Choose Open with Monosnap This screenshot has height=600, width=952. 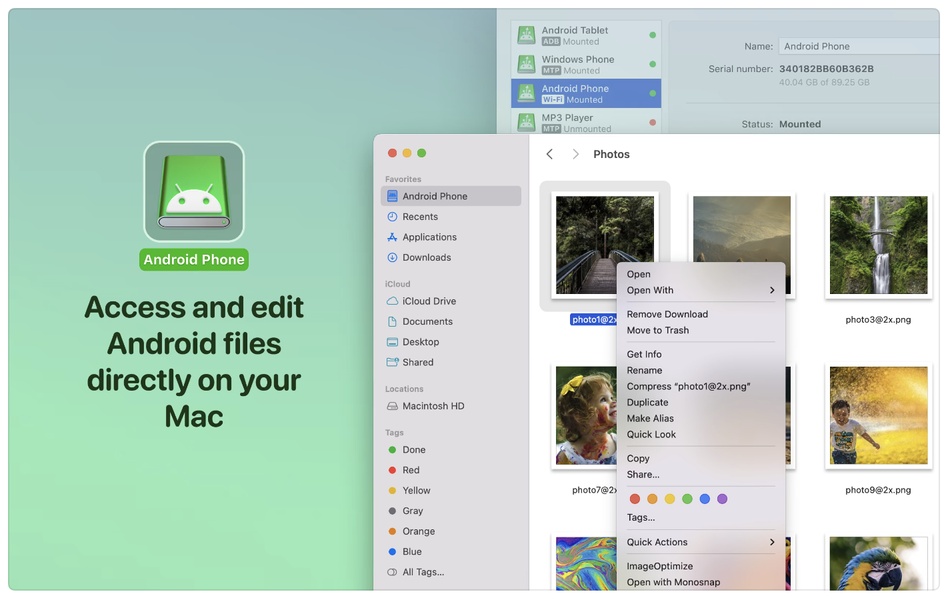pyautogui.click(x=701, y=582)
